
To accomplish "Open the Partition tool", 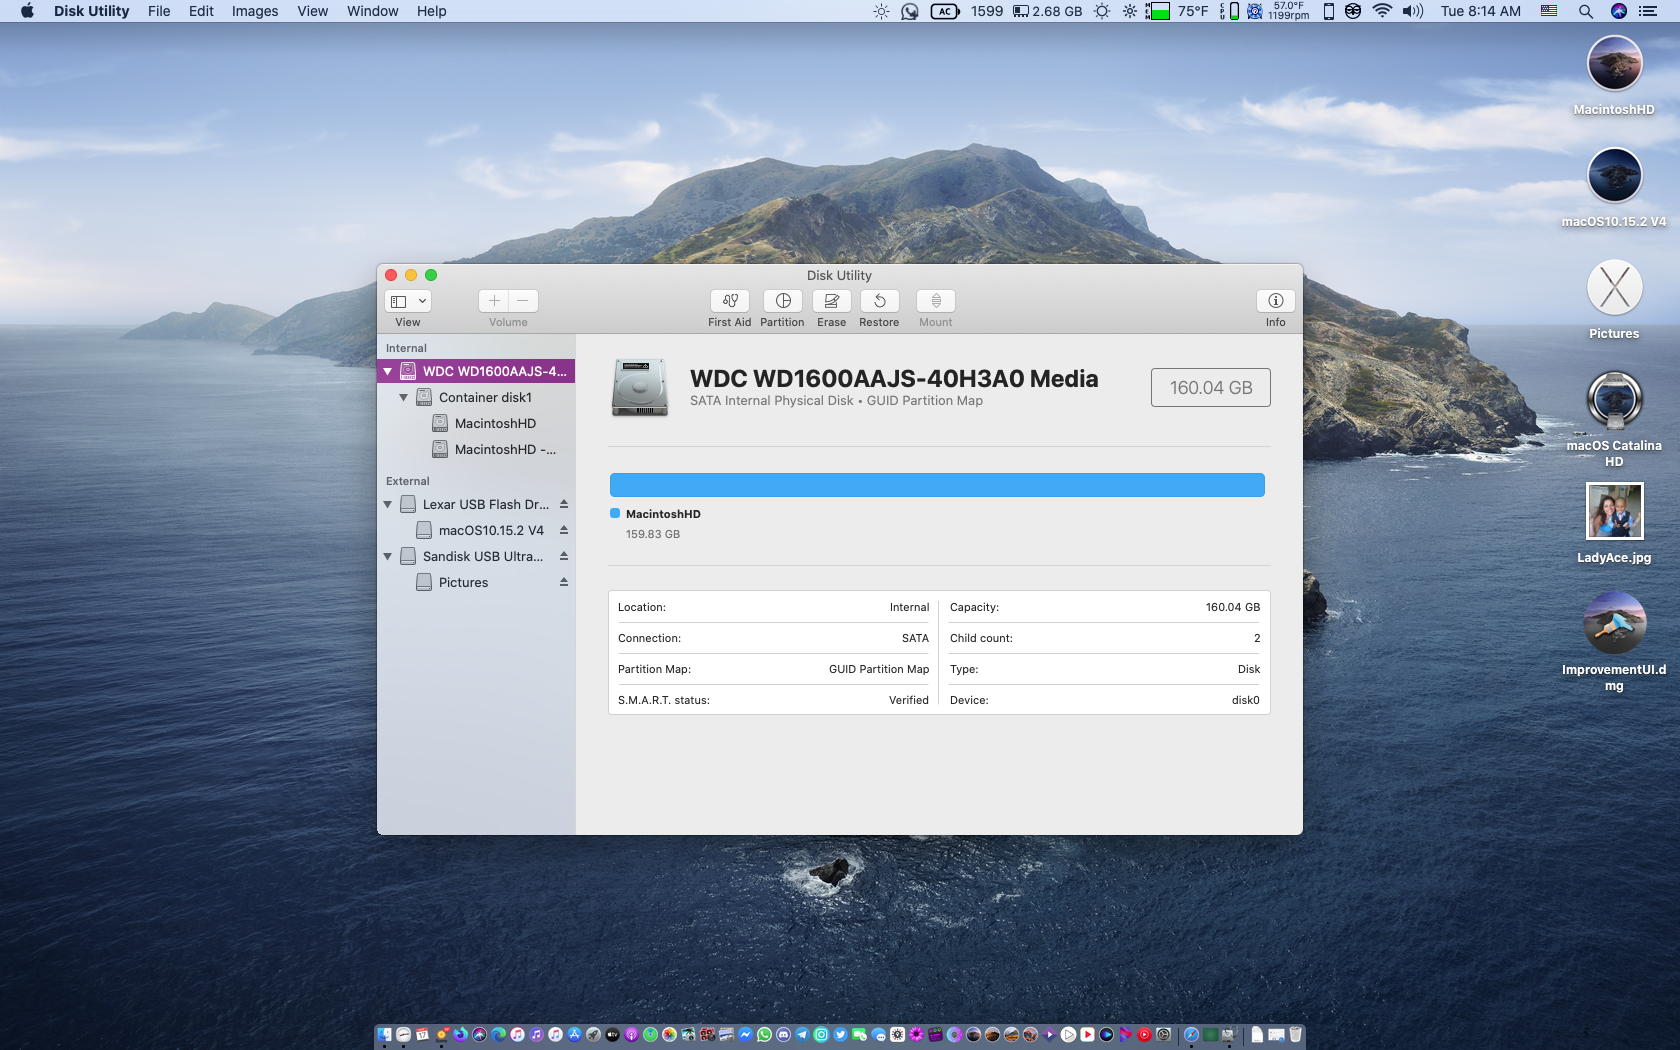I will pyautogui.click(x=783, y=301).
